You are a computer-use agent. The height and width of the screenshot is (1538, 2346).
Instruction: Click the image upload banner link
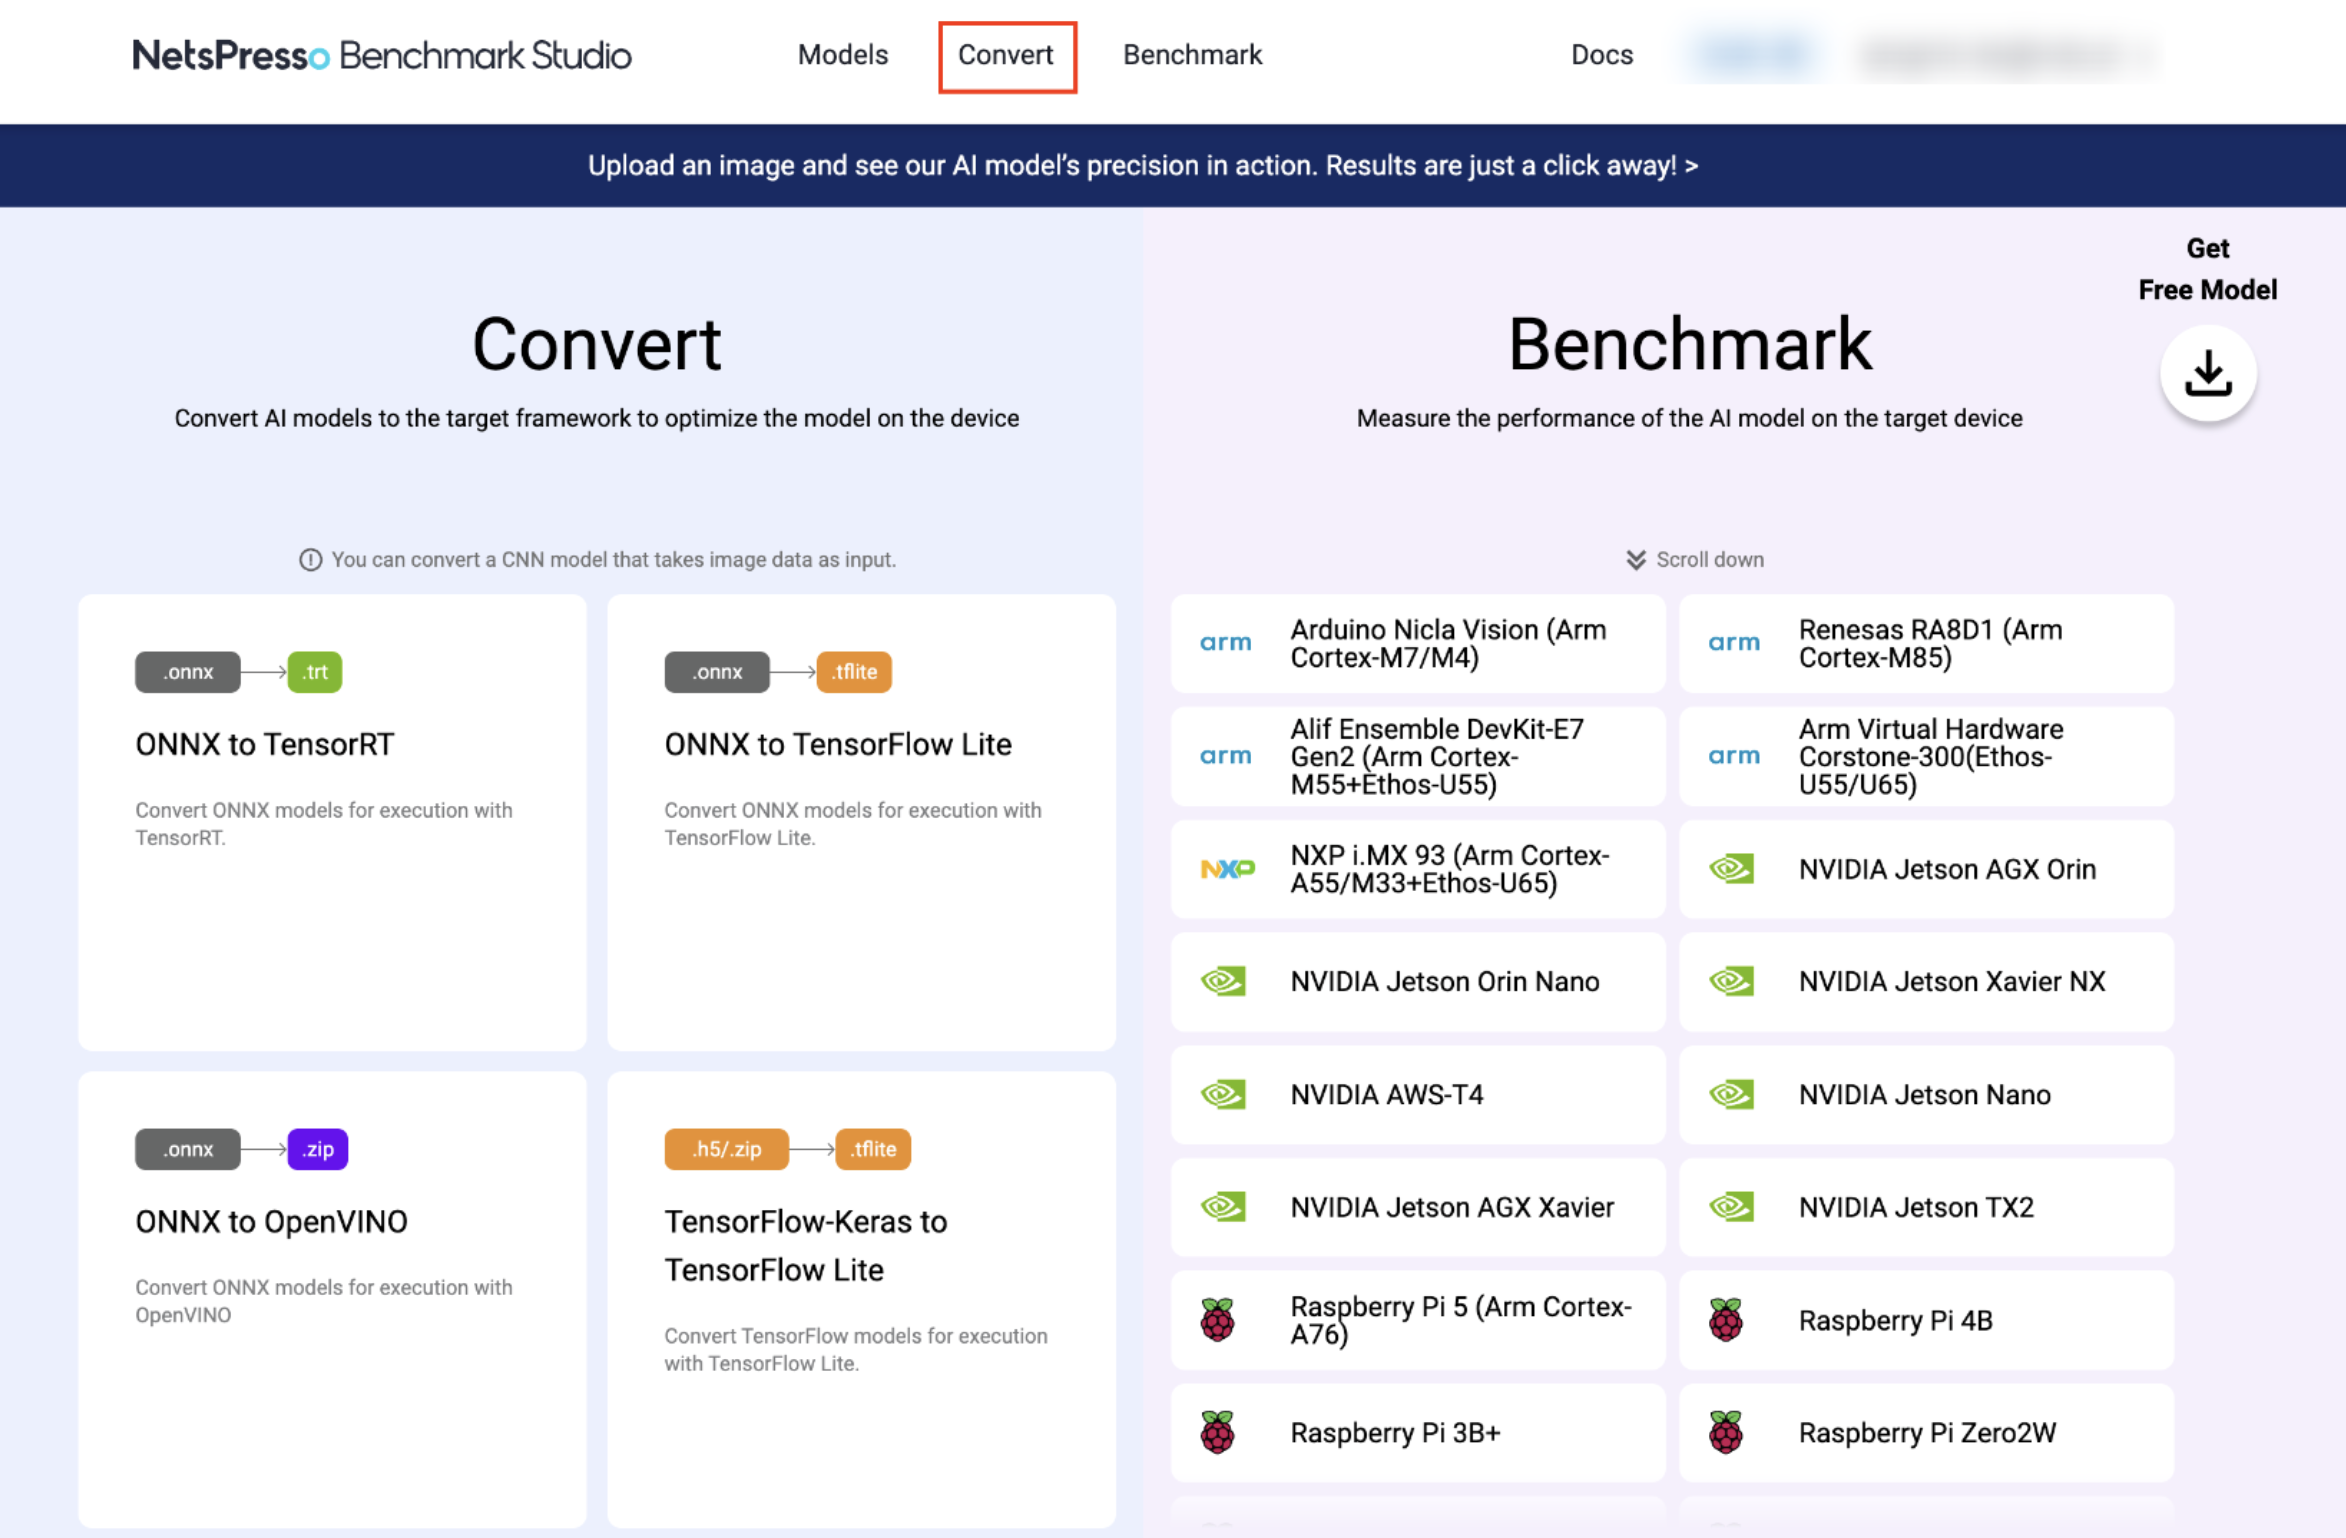pyautogui.click(x=1142, y=166)
